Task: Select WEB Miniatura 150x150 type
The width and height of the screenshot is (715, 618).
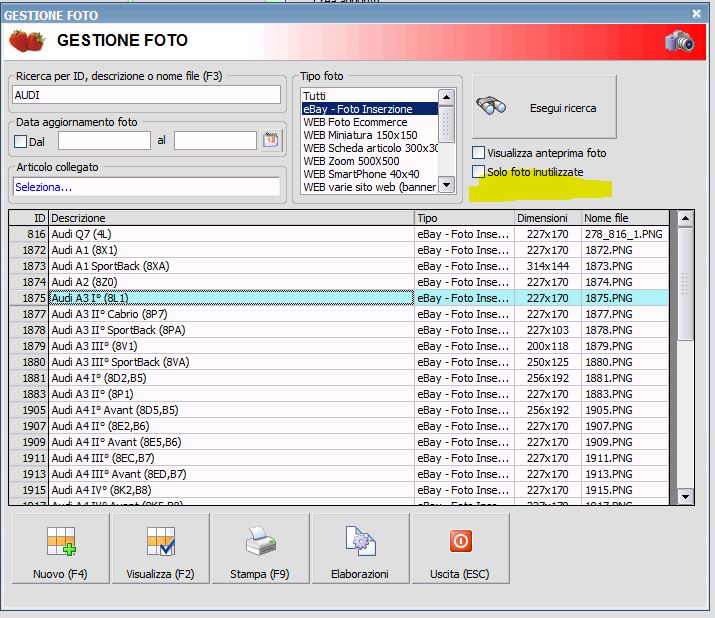Action: point(369,135)
